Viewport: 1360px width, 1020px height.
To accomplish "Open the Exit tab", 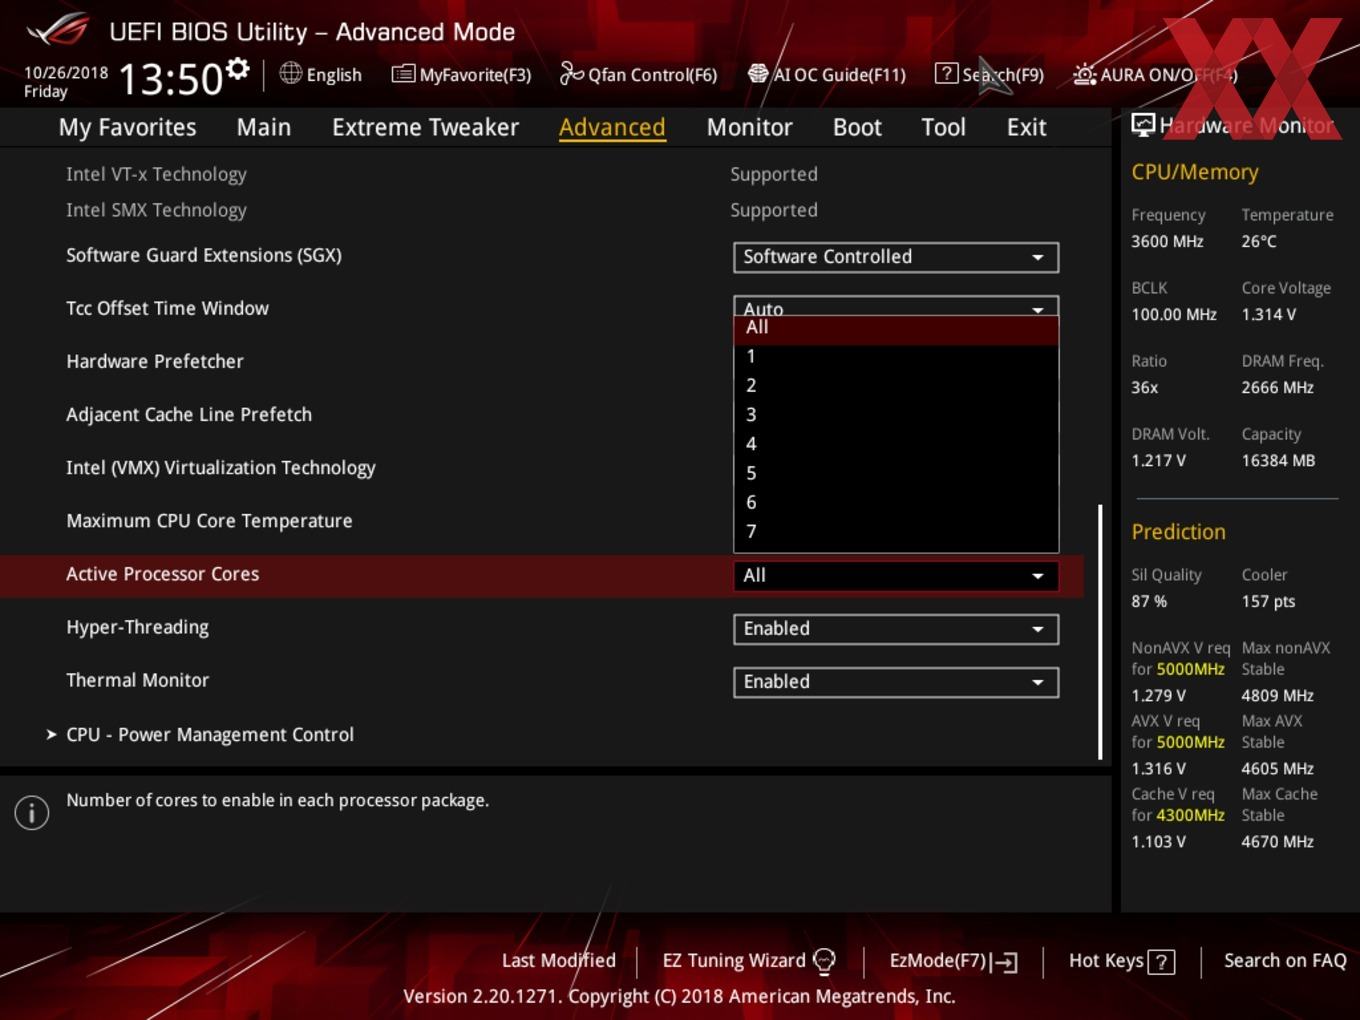I will tap(1026, 127).
